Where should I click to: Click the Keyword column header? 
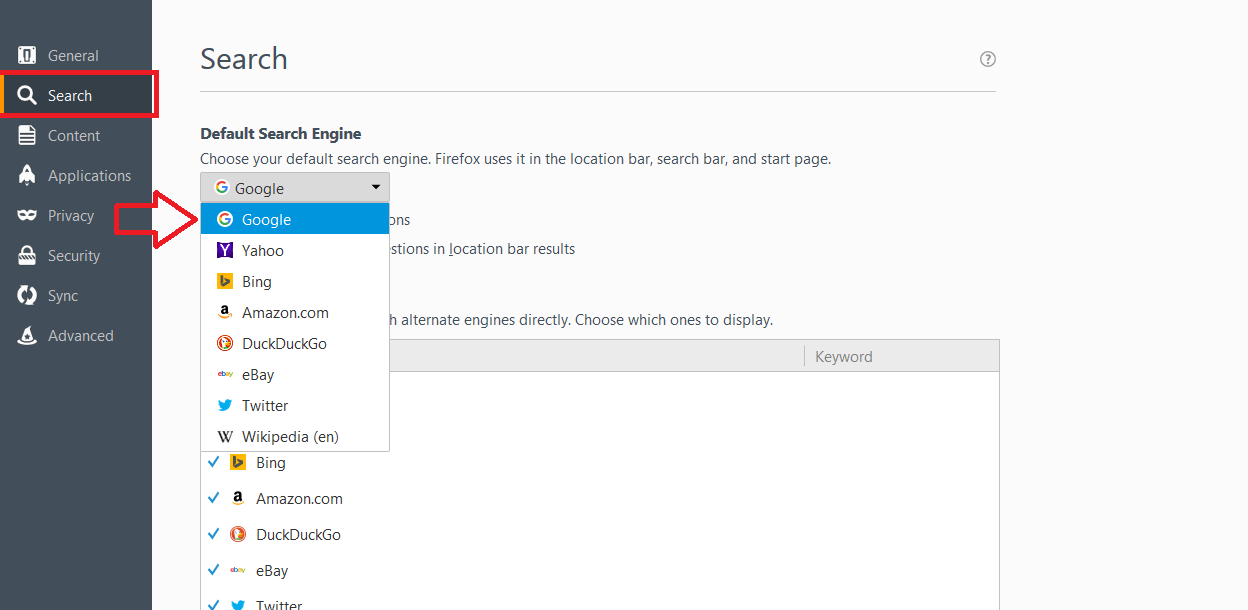[x=844, y=357]
